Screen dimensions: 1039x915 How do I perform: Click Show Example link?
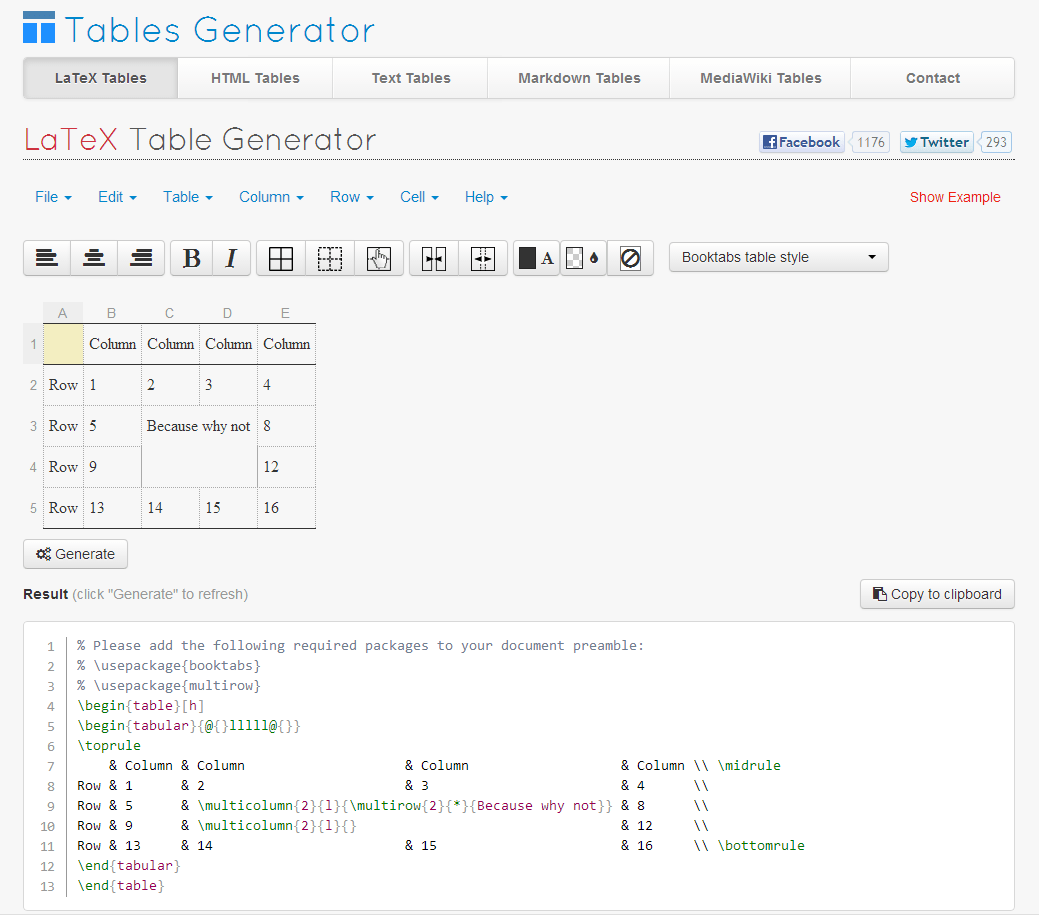coord(955,197)
